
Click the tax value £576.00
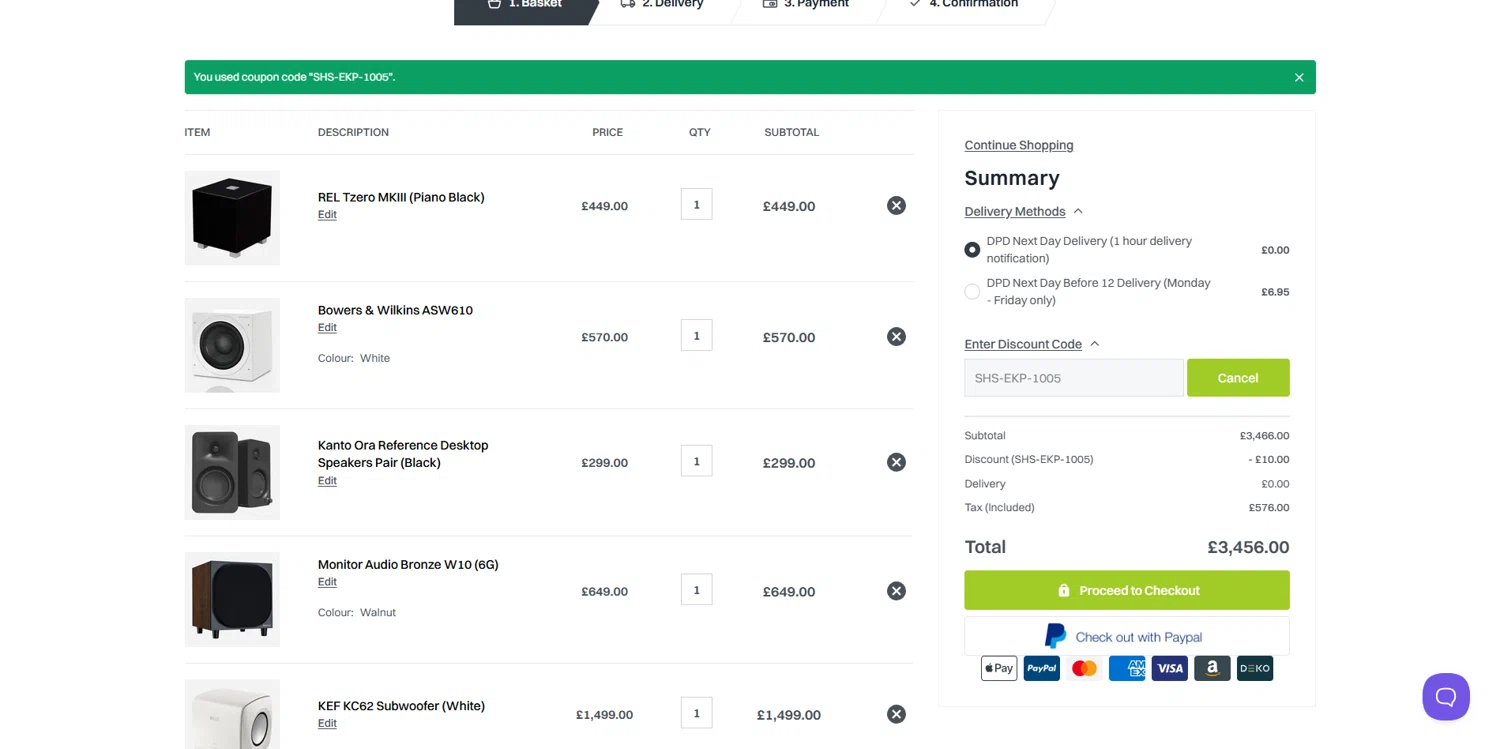pos(1269,508)
